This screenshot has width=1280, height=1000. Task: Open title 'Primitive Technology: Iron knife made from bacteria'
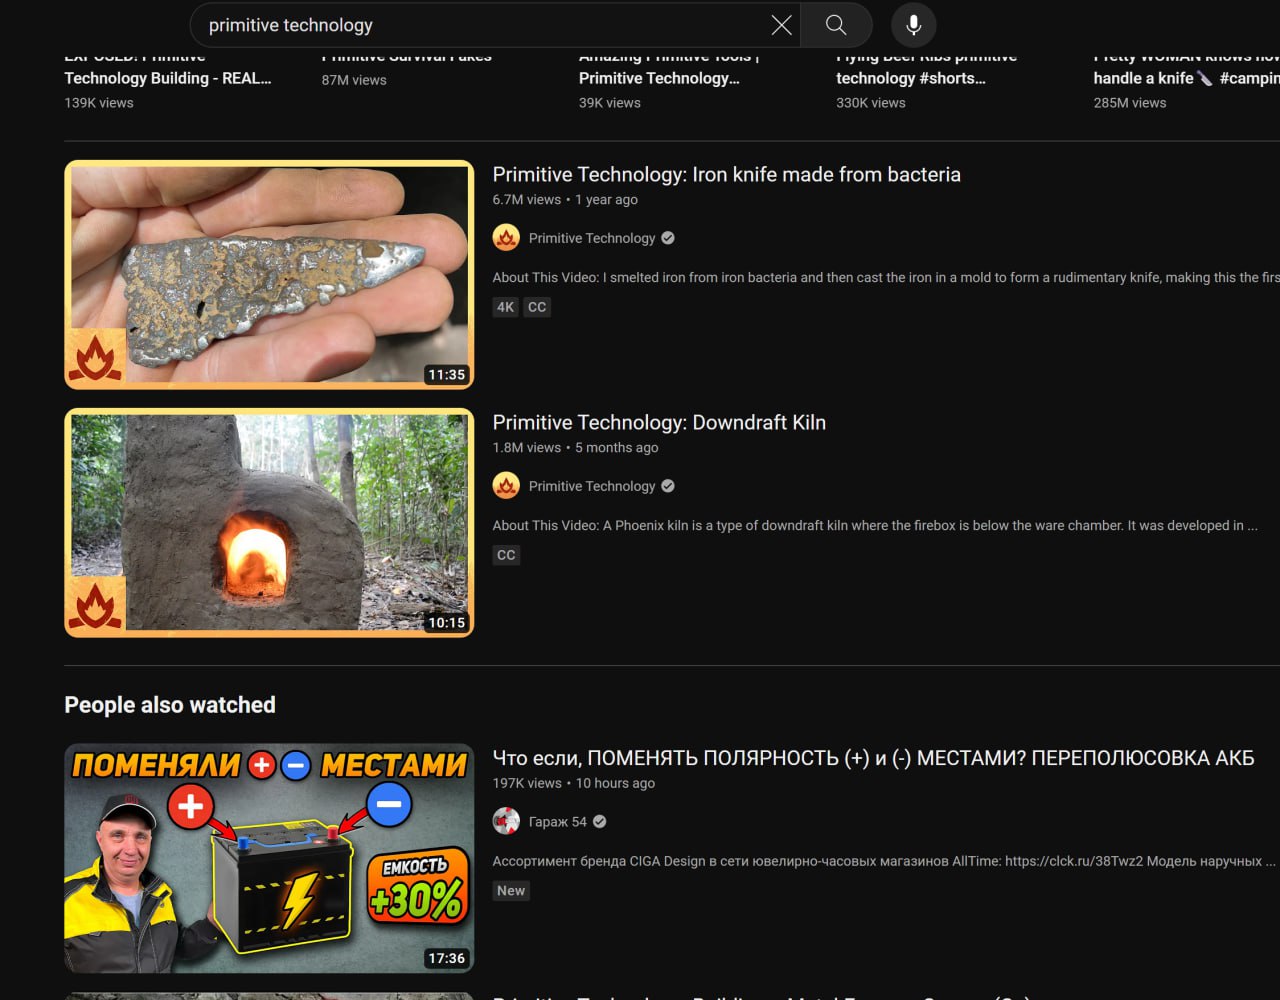(726, 174)
